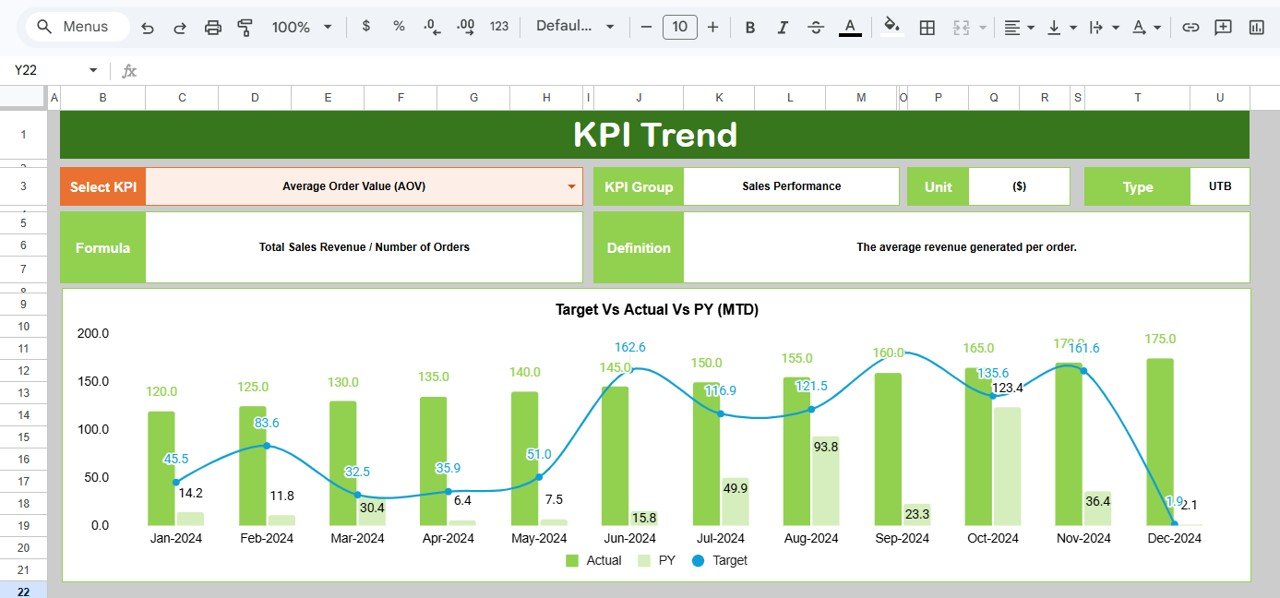Toggle bold formatting

tap(750, 27)
